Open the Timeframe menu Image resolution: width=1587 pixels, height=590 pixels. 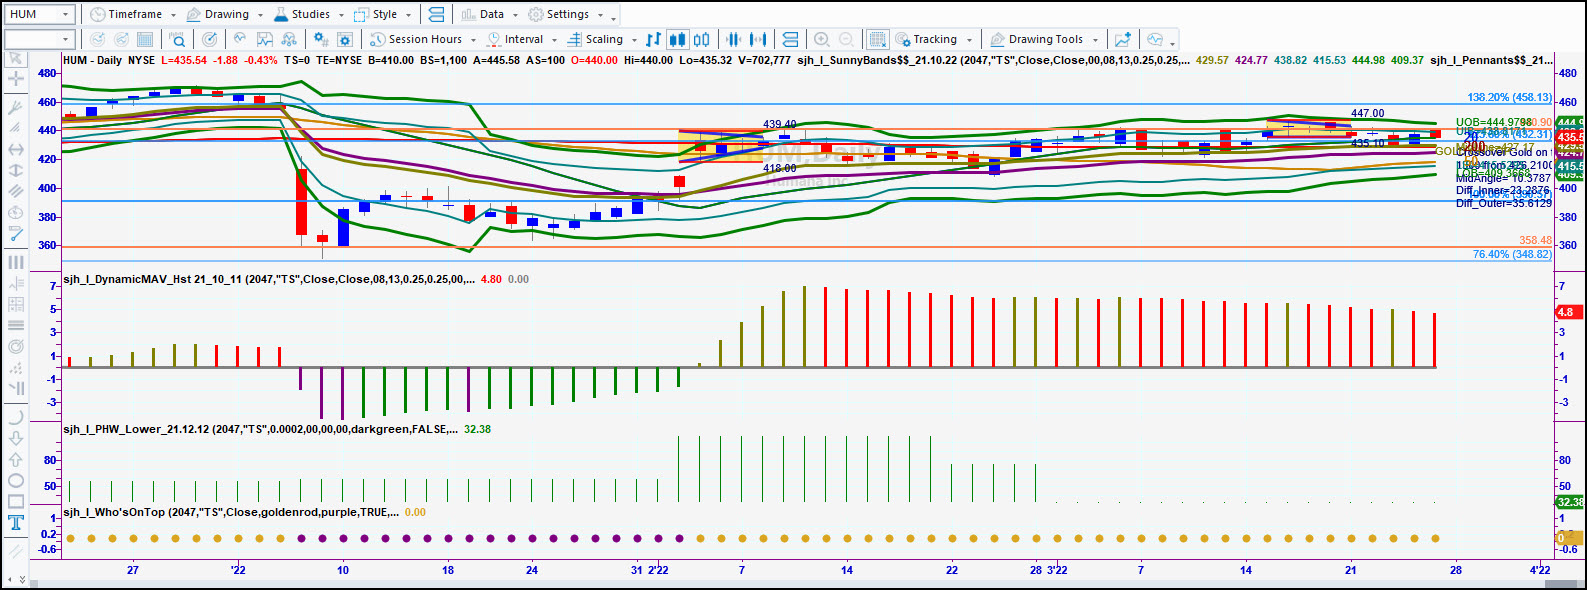pyautogui.click(x=132, y=14)
